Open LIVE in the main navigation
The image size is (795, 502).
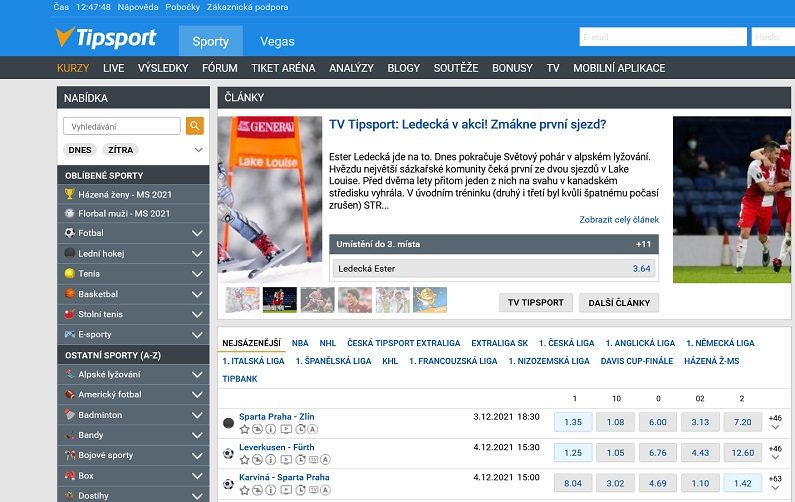click(x=114, y=68)
